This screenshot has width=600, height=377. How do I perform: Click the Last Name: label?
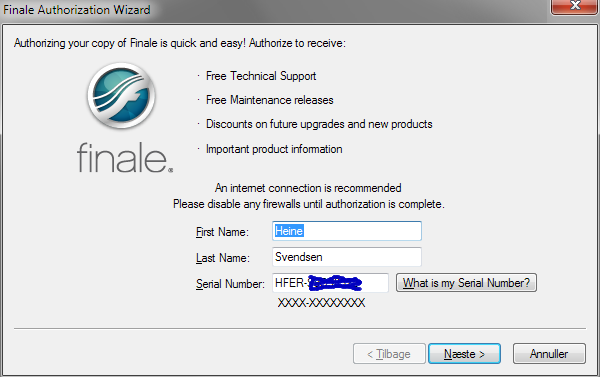point(223,258)
